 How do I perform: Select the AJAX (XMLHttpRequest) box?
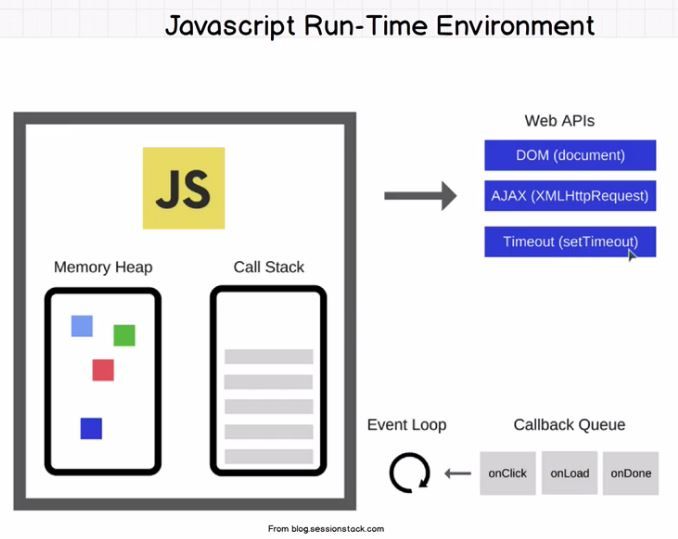point(570,196)
